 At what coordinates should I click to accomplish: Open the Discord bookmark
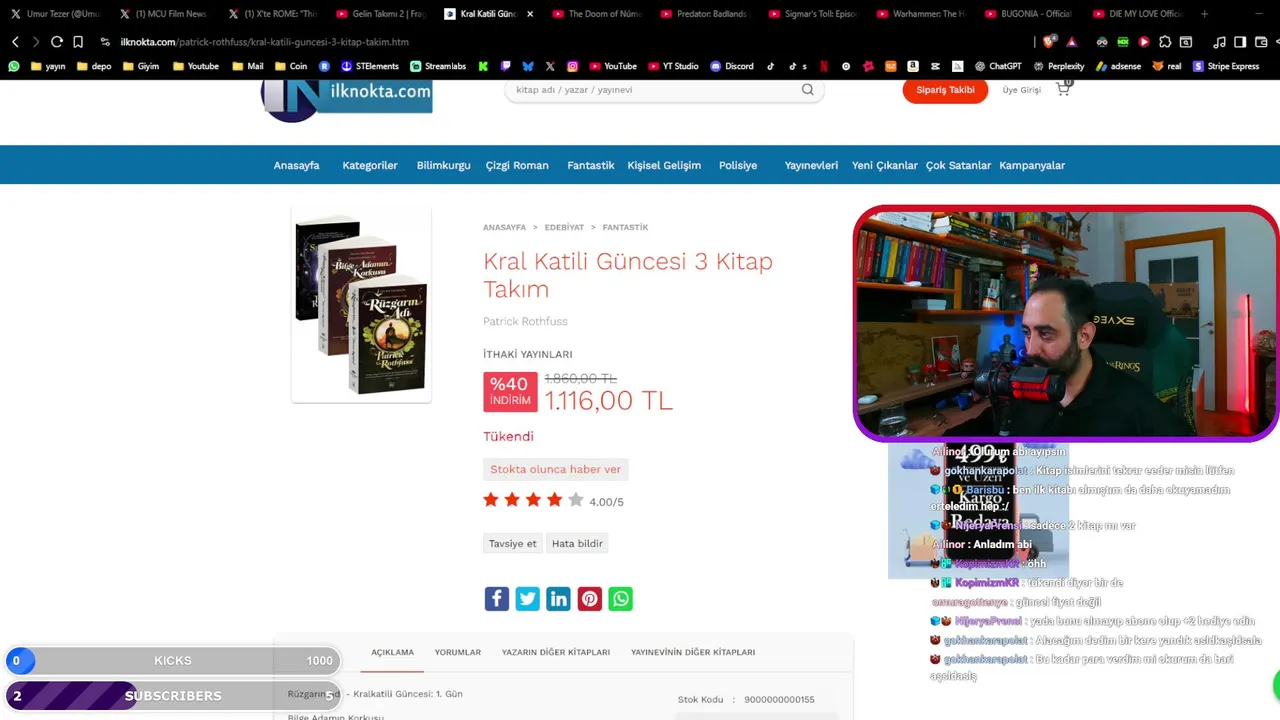point(732,66)
